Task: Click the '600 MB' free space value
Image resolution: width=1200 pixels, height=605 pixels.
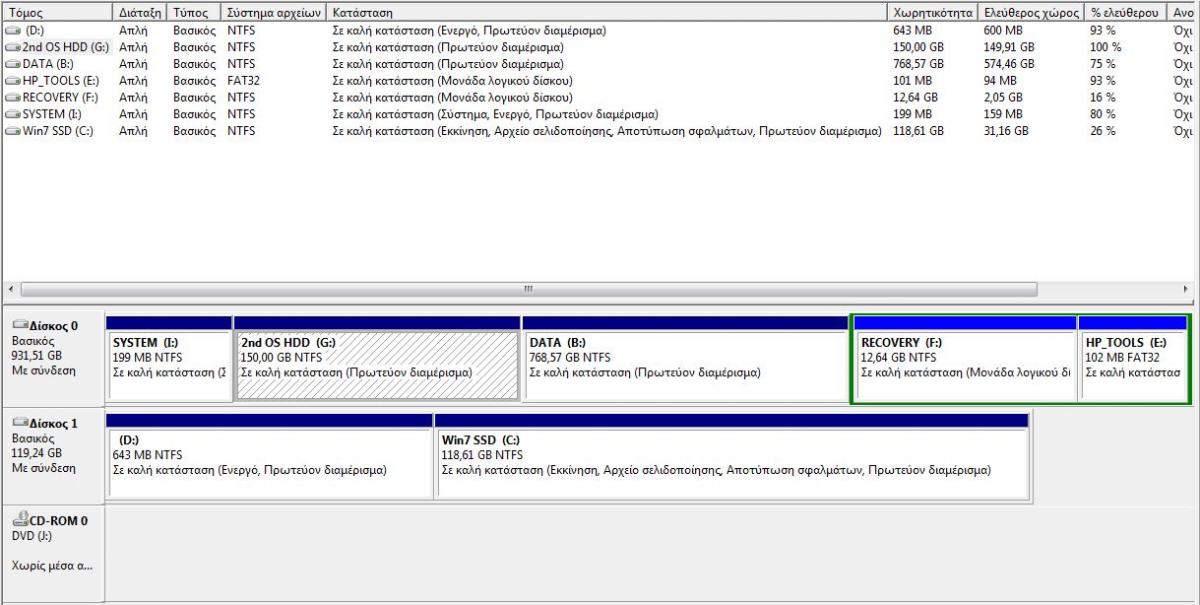Action: point(1004,31)
